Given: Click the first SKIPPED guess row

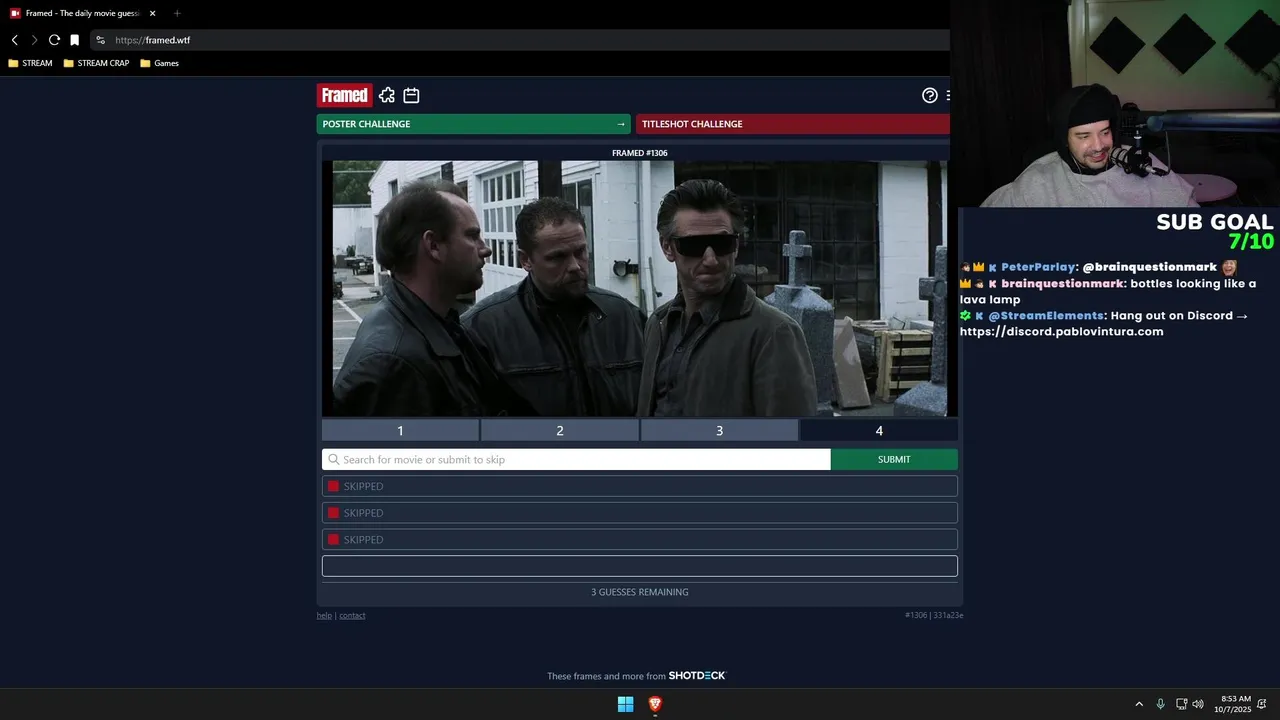Looking at the screenshot, I should (x=640, y=486).
